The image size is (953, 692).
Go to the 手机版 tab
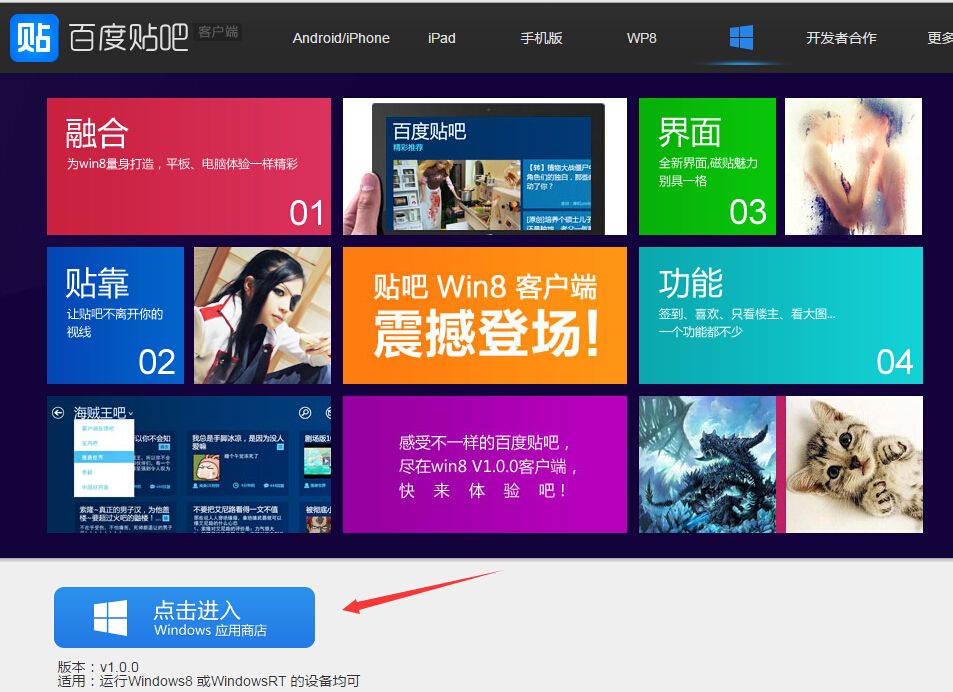click(x=541, y=38)
